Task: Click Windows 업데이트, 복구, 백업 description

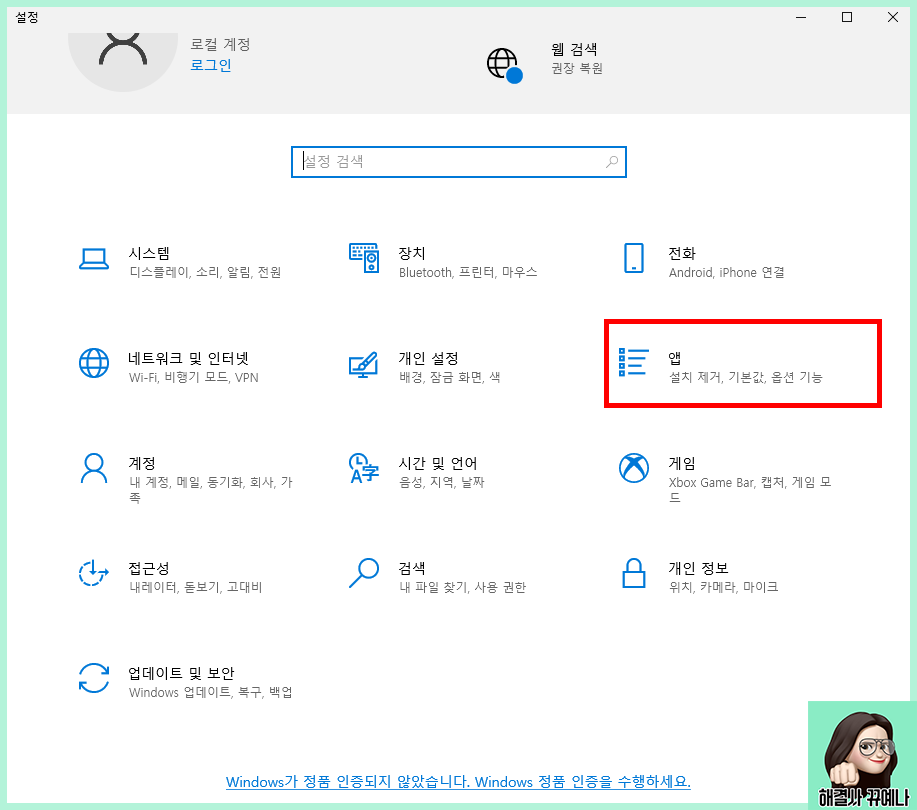Action: pyautogui.click(x=211, y=692)
